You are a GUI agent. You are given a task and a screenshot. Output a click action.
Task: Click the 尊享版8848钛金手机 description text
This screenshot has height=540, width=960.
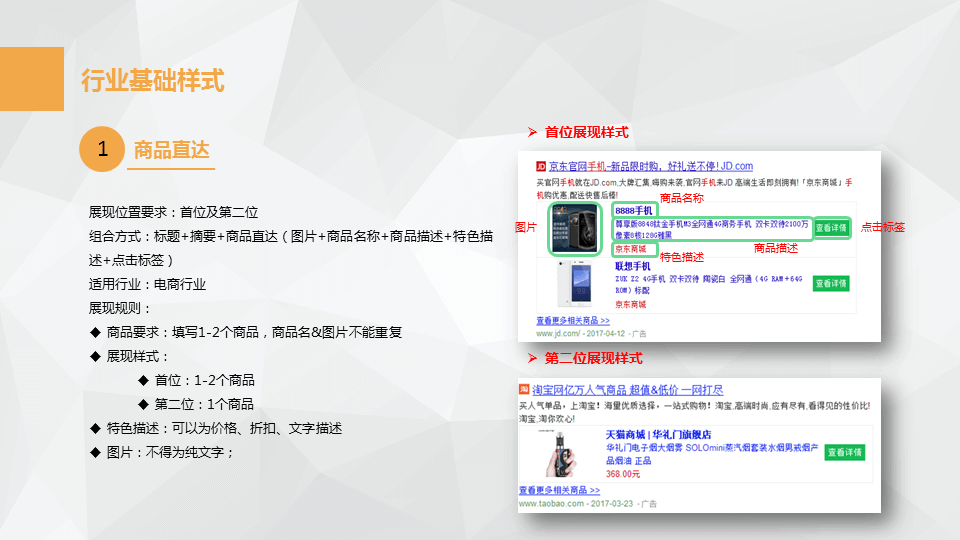pos(711,229)
